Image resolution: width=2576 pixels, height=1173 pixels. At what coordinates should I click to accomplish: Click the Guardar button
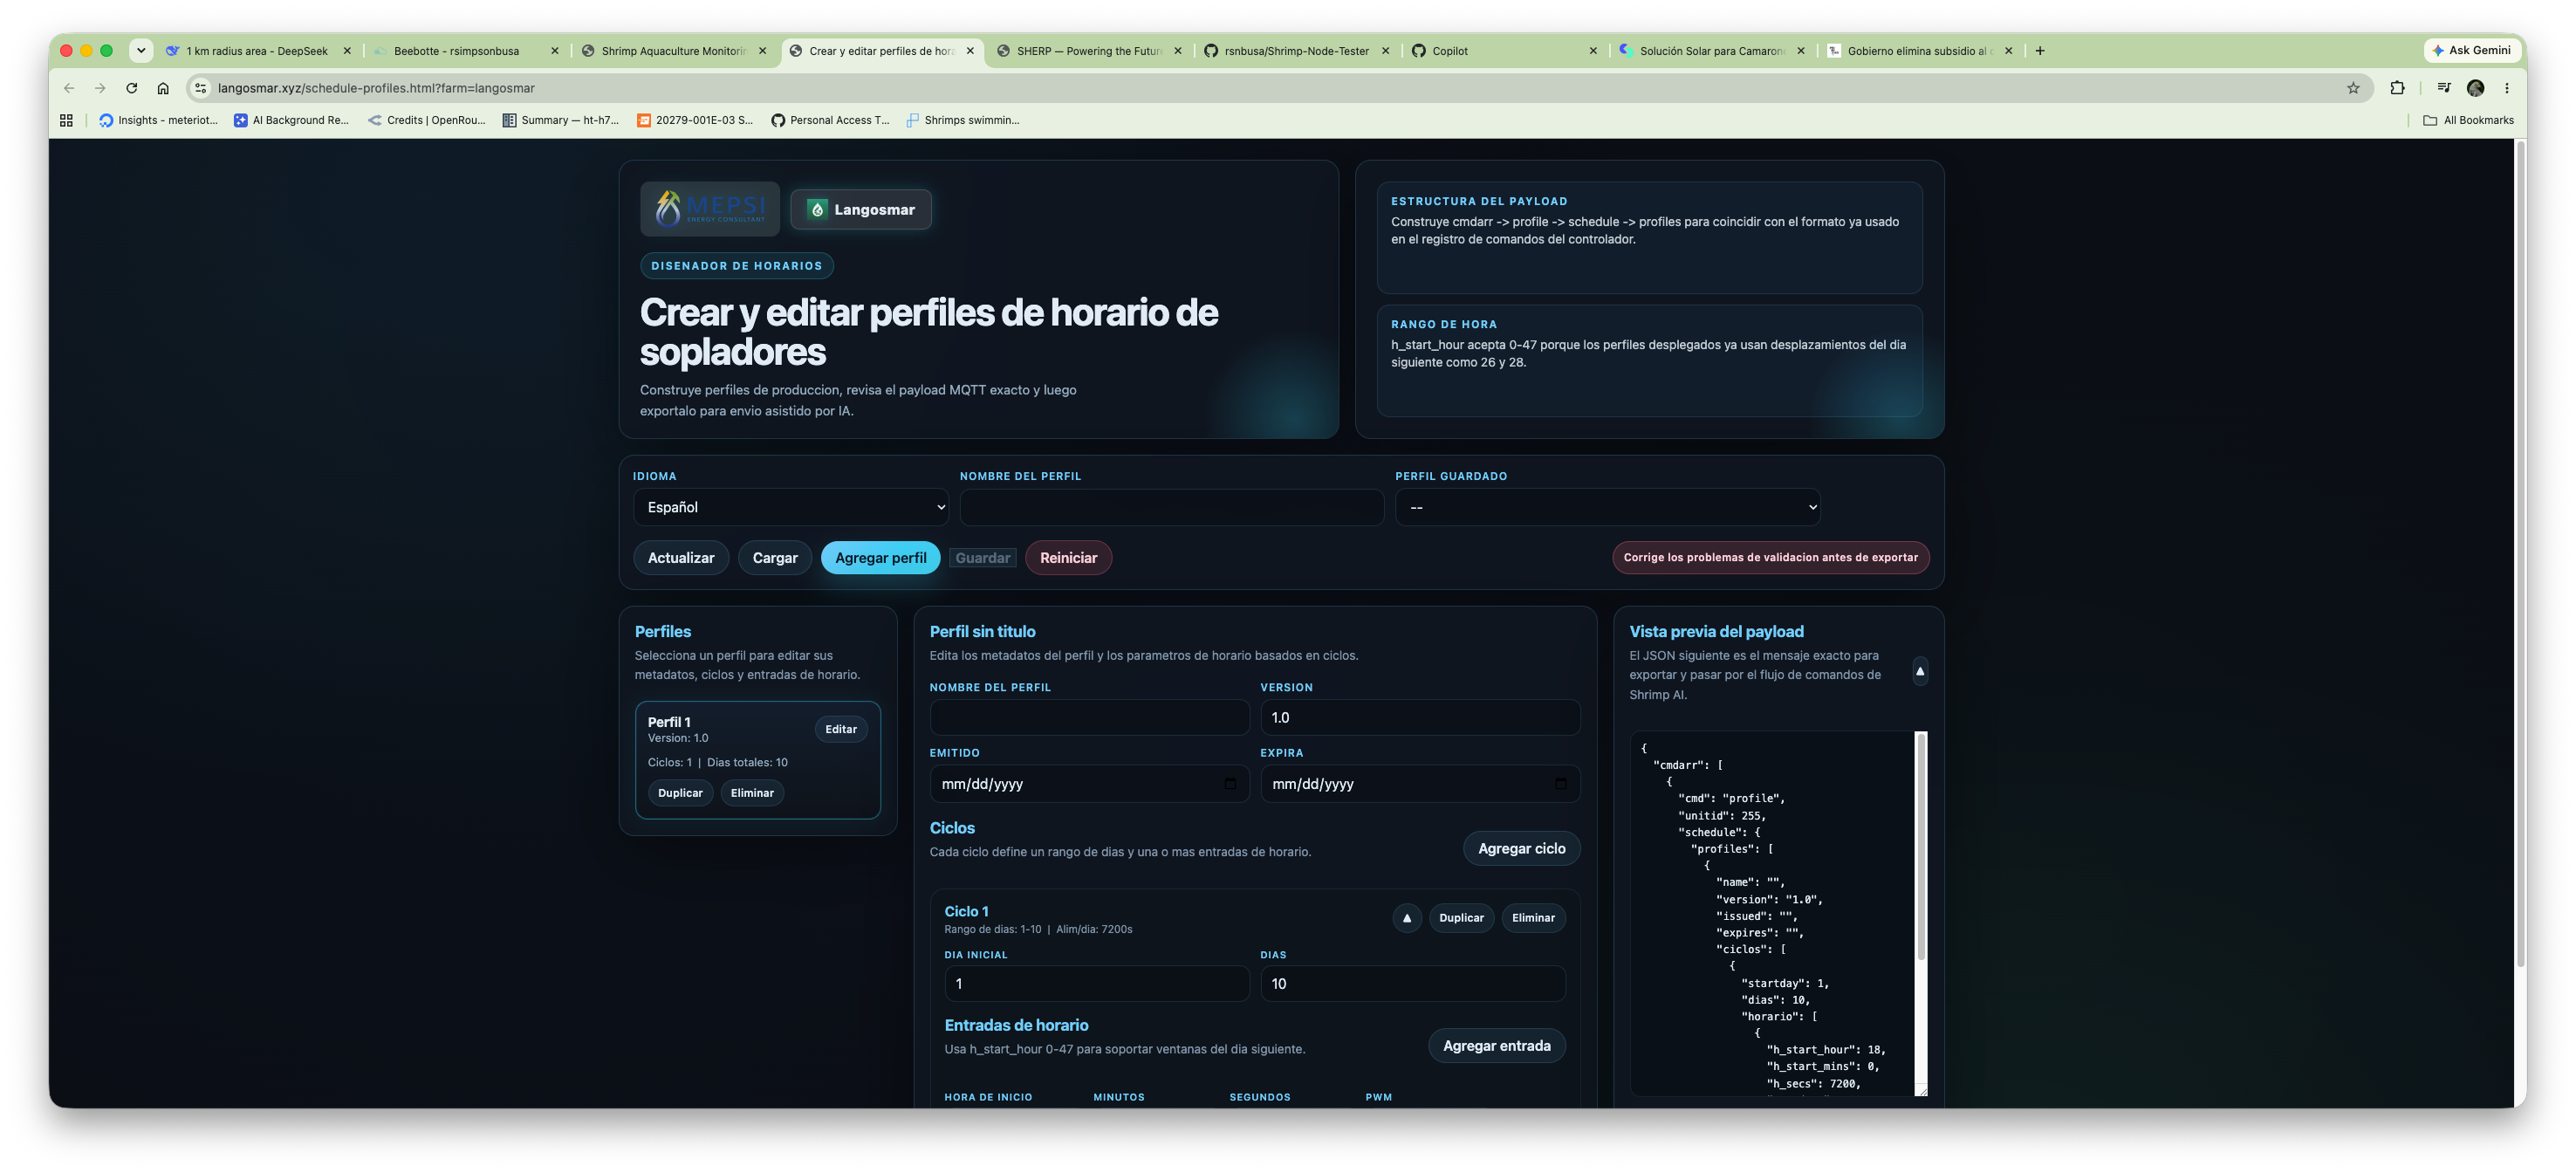[x=983, y=558]
